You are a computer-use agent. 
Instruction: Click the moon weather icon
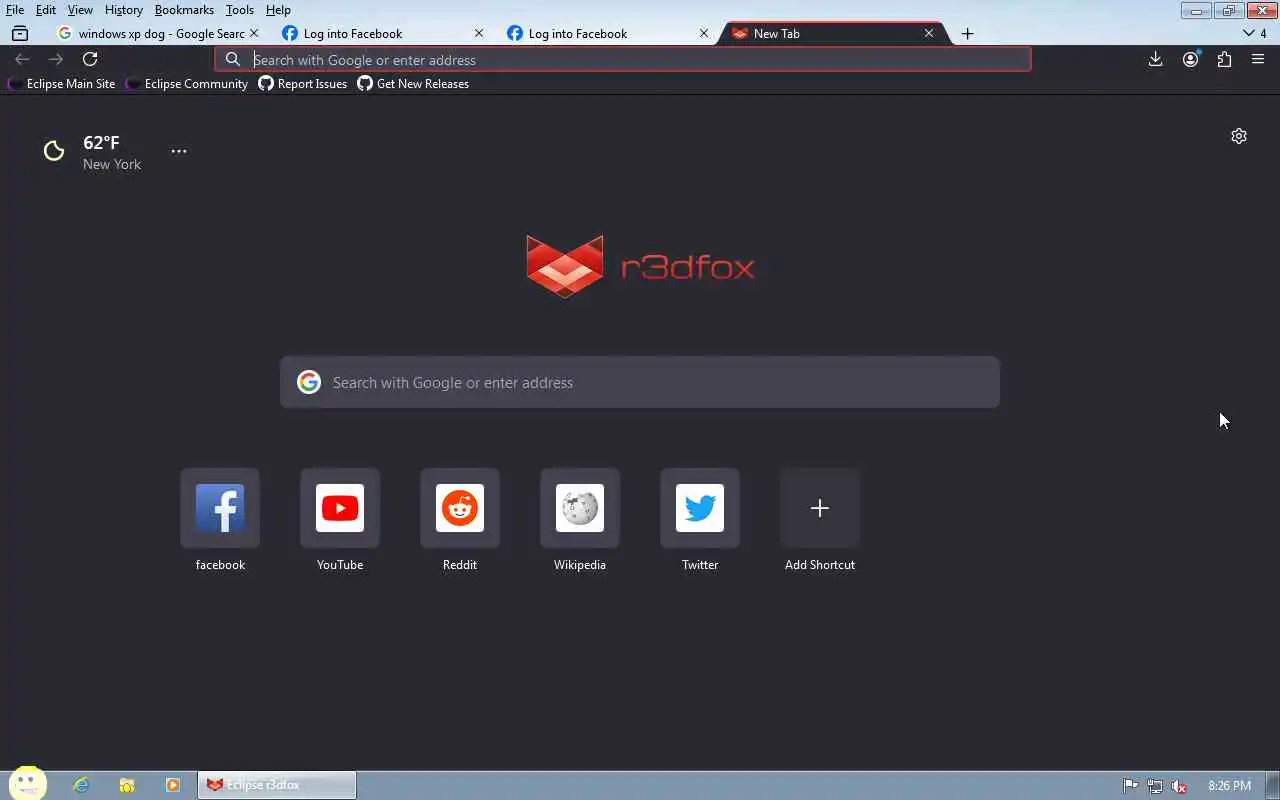54,151
